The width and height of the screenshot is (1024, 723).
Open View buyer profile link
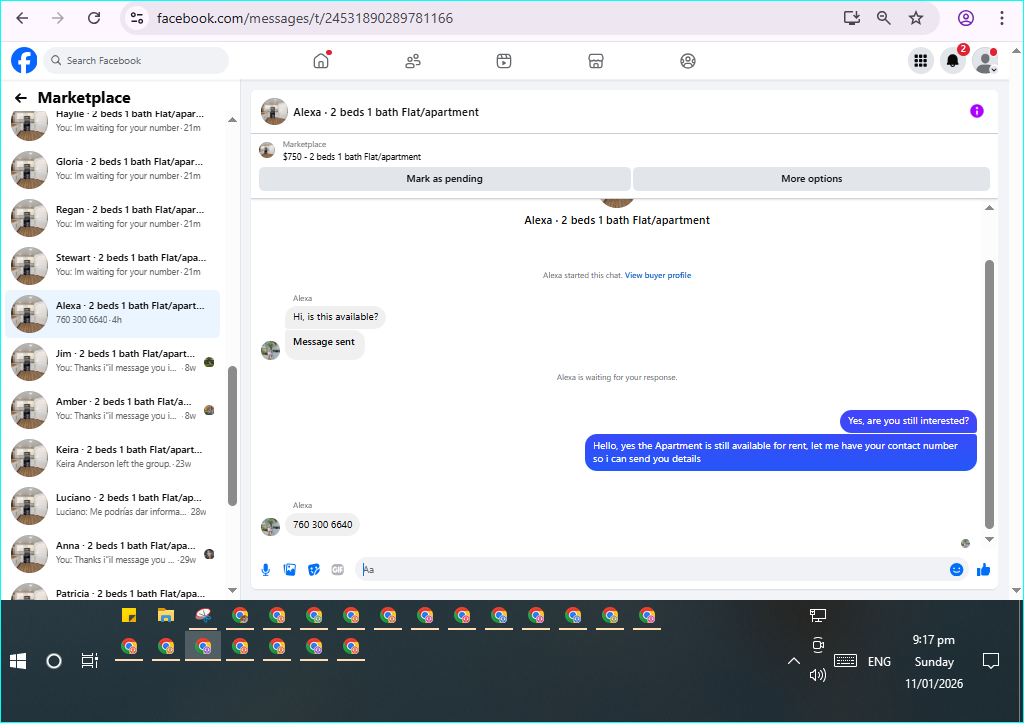(x=658, y=276)
